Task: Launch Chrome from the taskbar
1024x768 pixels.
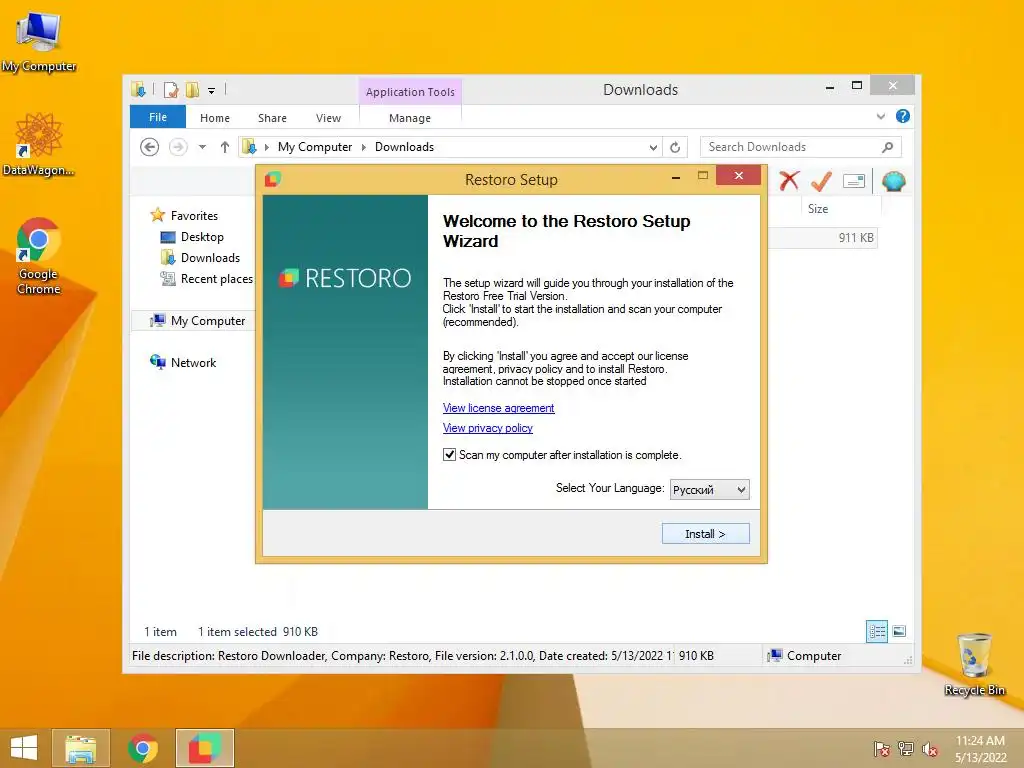Action: [x=143, y=748]
